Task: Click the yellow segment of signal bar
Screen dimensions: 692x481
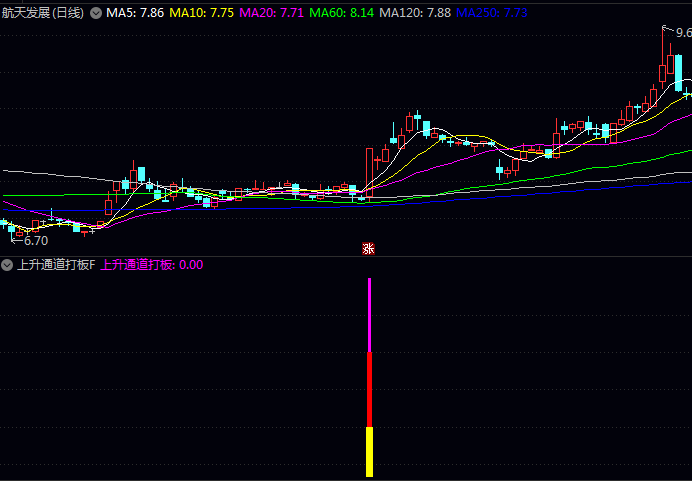Action: click(369, 452)
